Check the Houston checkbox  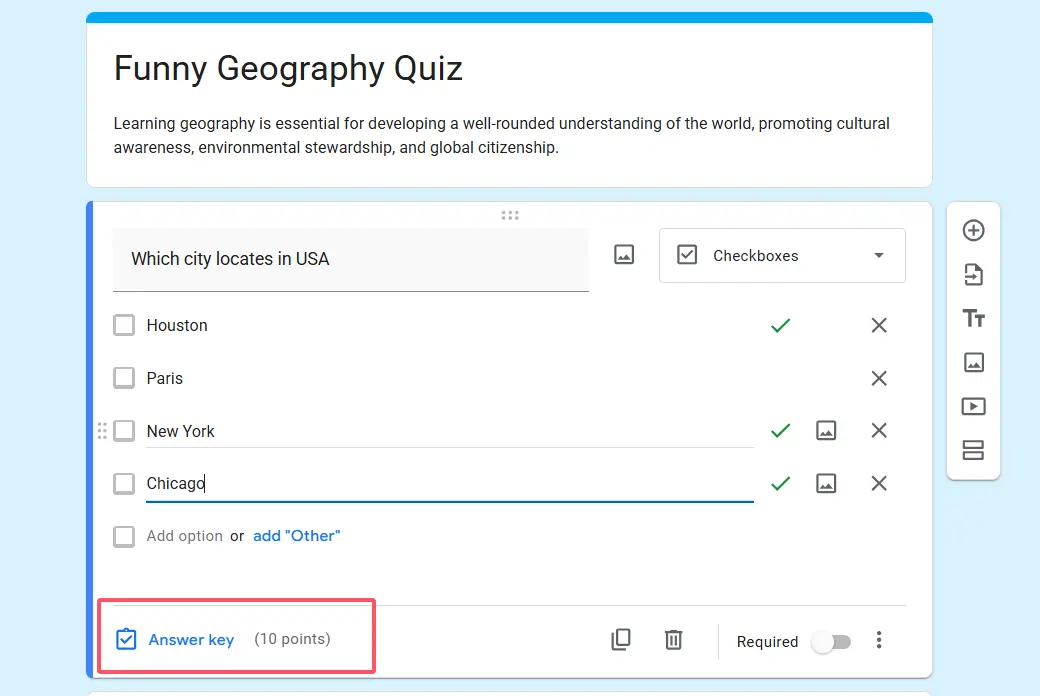(x=124, y=326)
